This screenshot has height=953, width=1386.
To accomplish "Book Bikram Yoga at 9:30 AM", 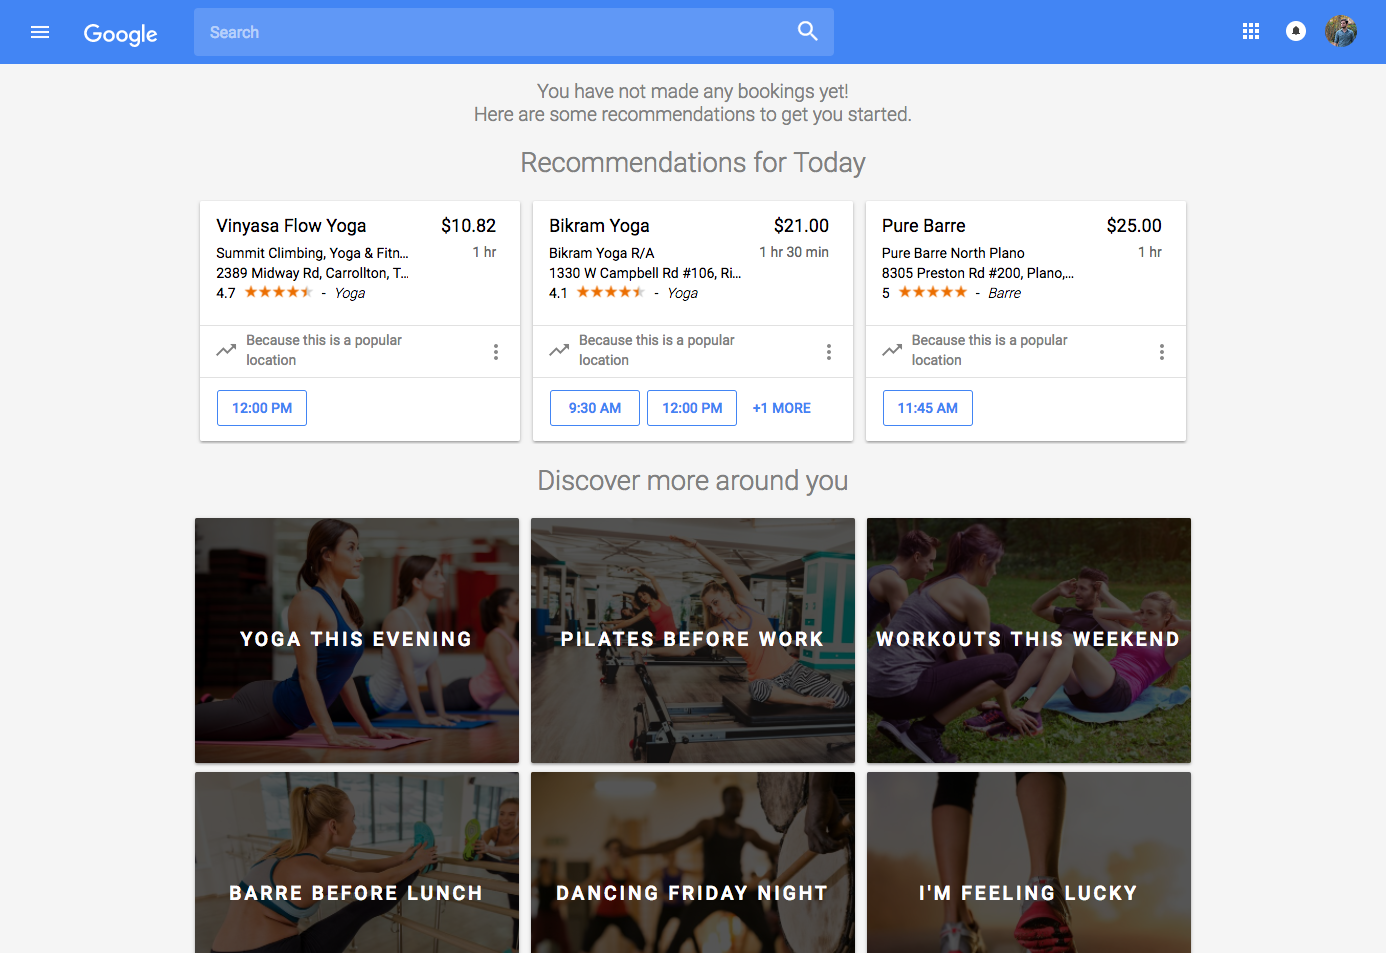I will (595, 408).
